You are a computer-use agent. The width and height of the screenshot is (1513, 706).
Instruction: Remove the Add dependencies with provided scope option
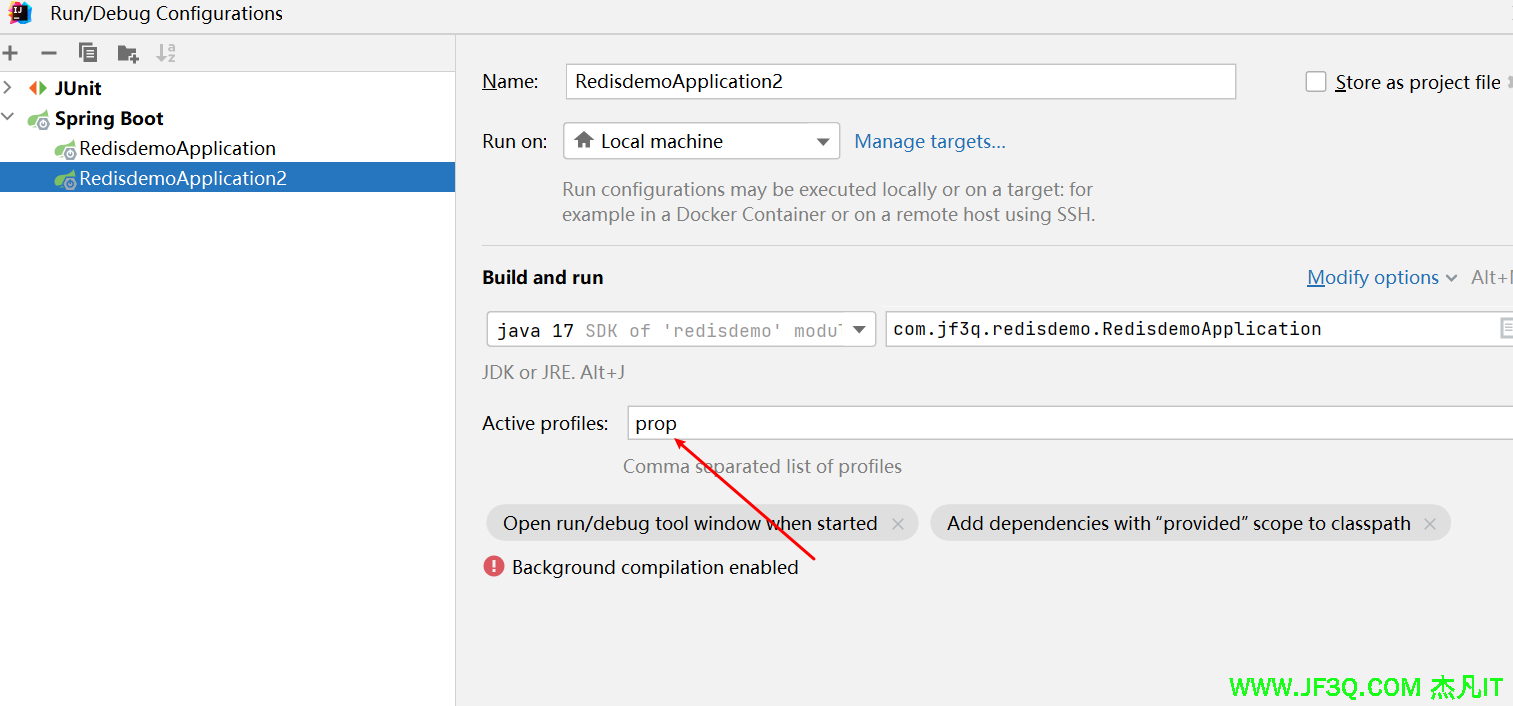(1429, 524)
